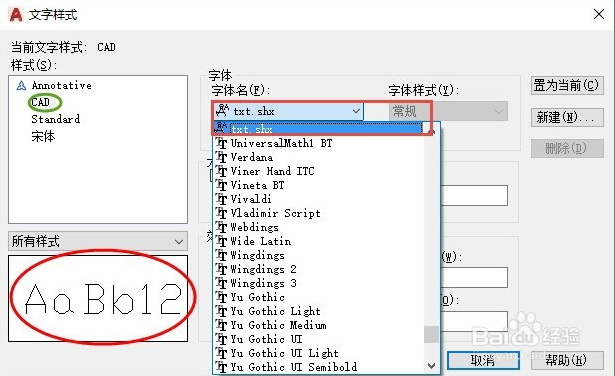Click the TrueType icon beside Yu Gothic Medium
615x376 pixels.
click(x=222, y=325)
